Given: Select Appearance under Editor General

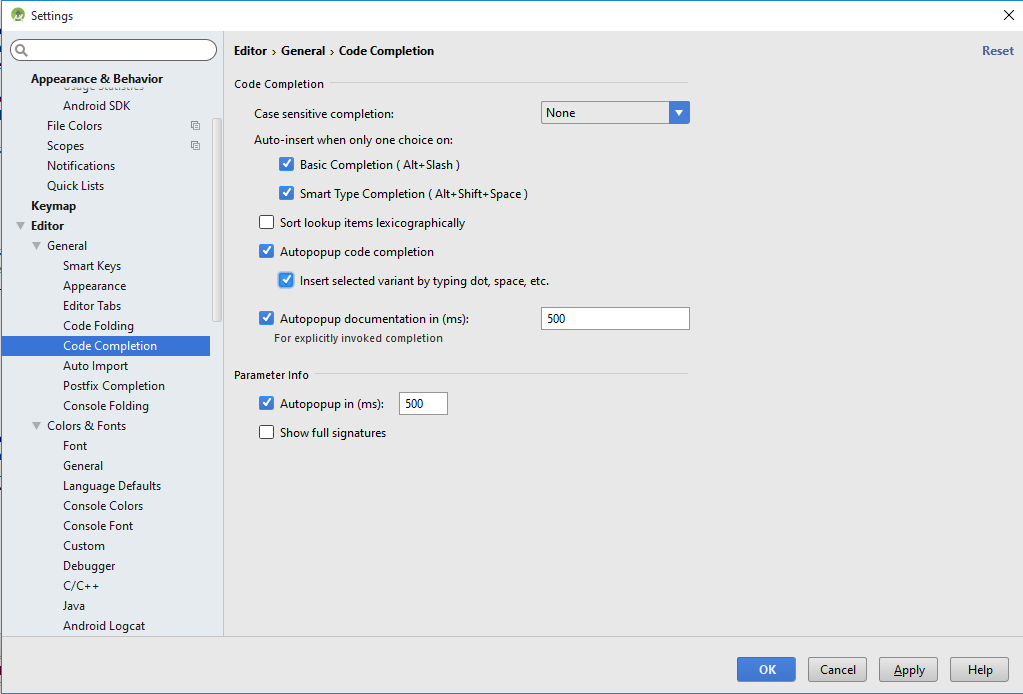Looking at the screenshot, I should [95, 286].
